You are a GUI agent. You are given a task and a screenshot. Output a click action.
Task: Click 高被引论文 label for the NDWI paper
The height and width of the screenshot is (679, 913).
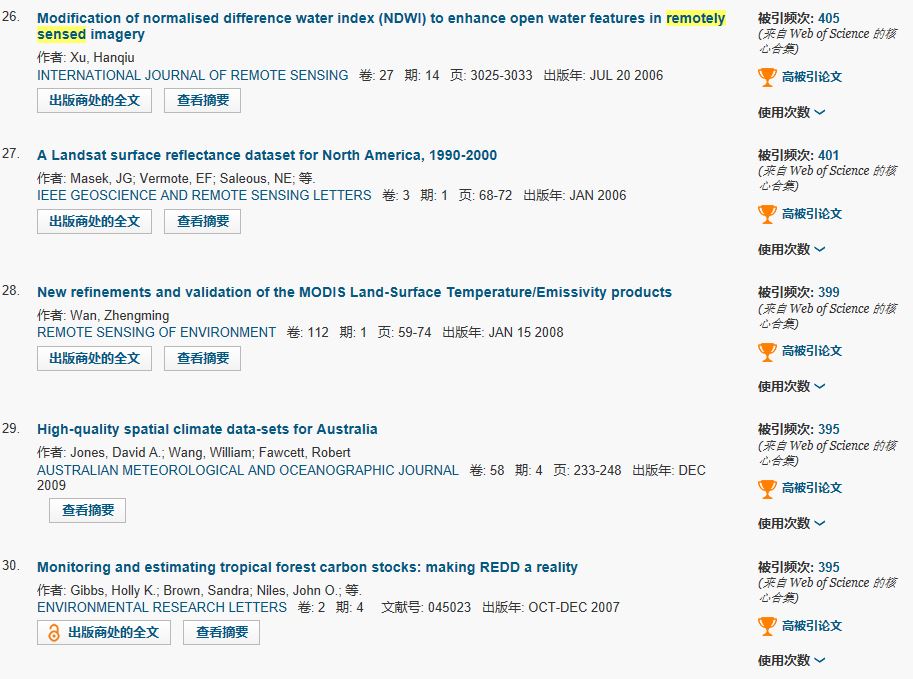coord(812,77)
